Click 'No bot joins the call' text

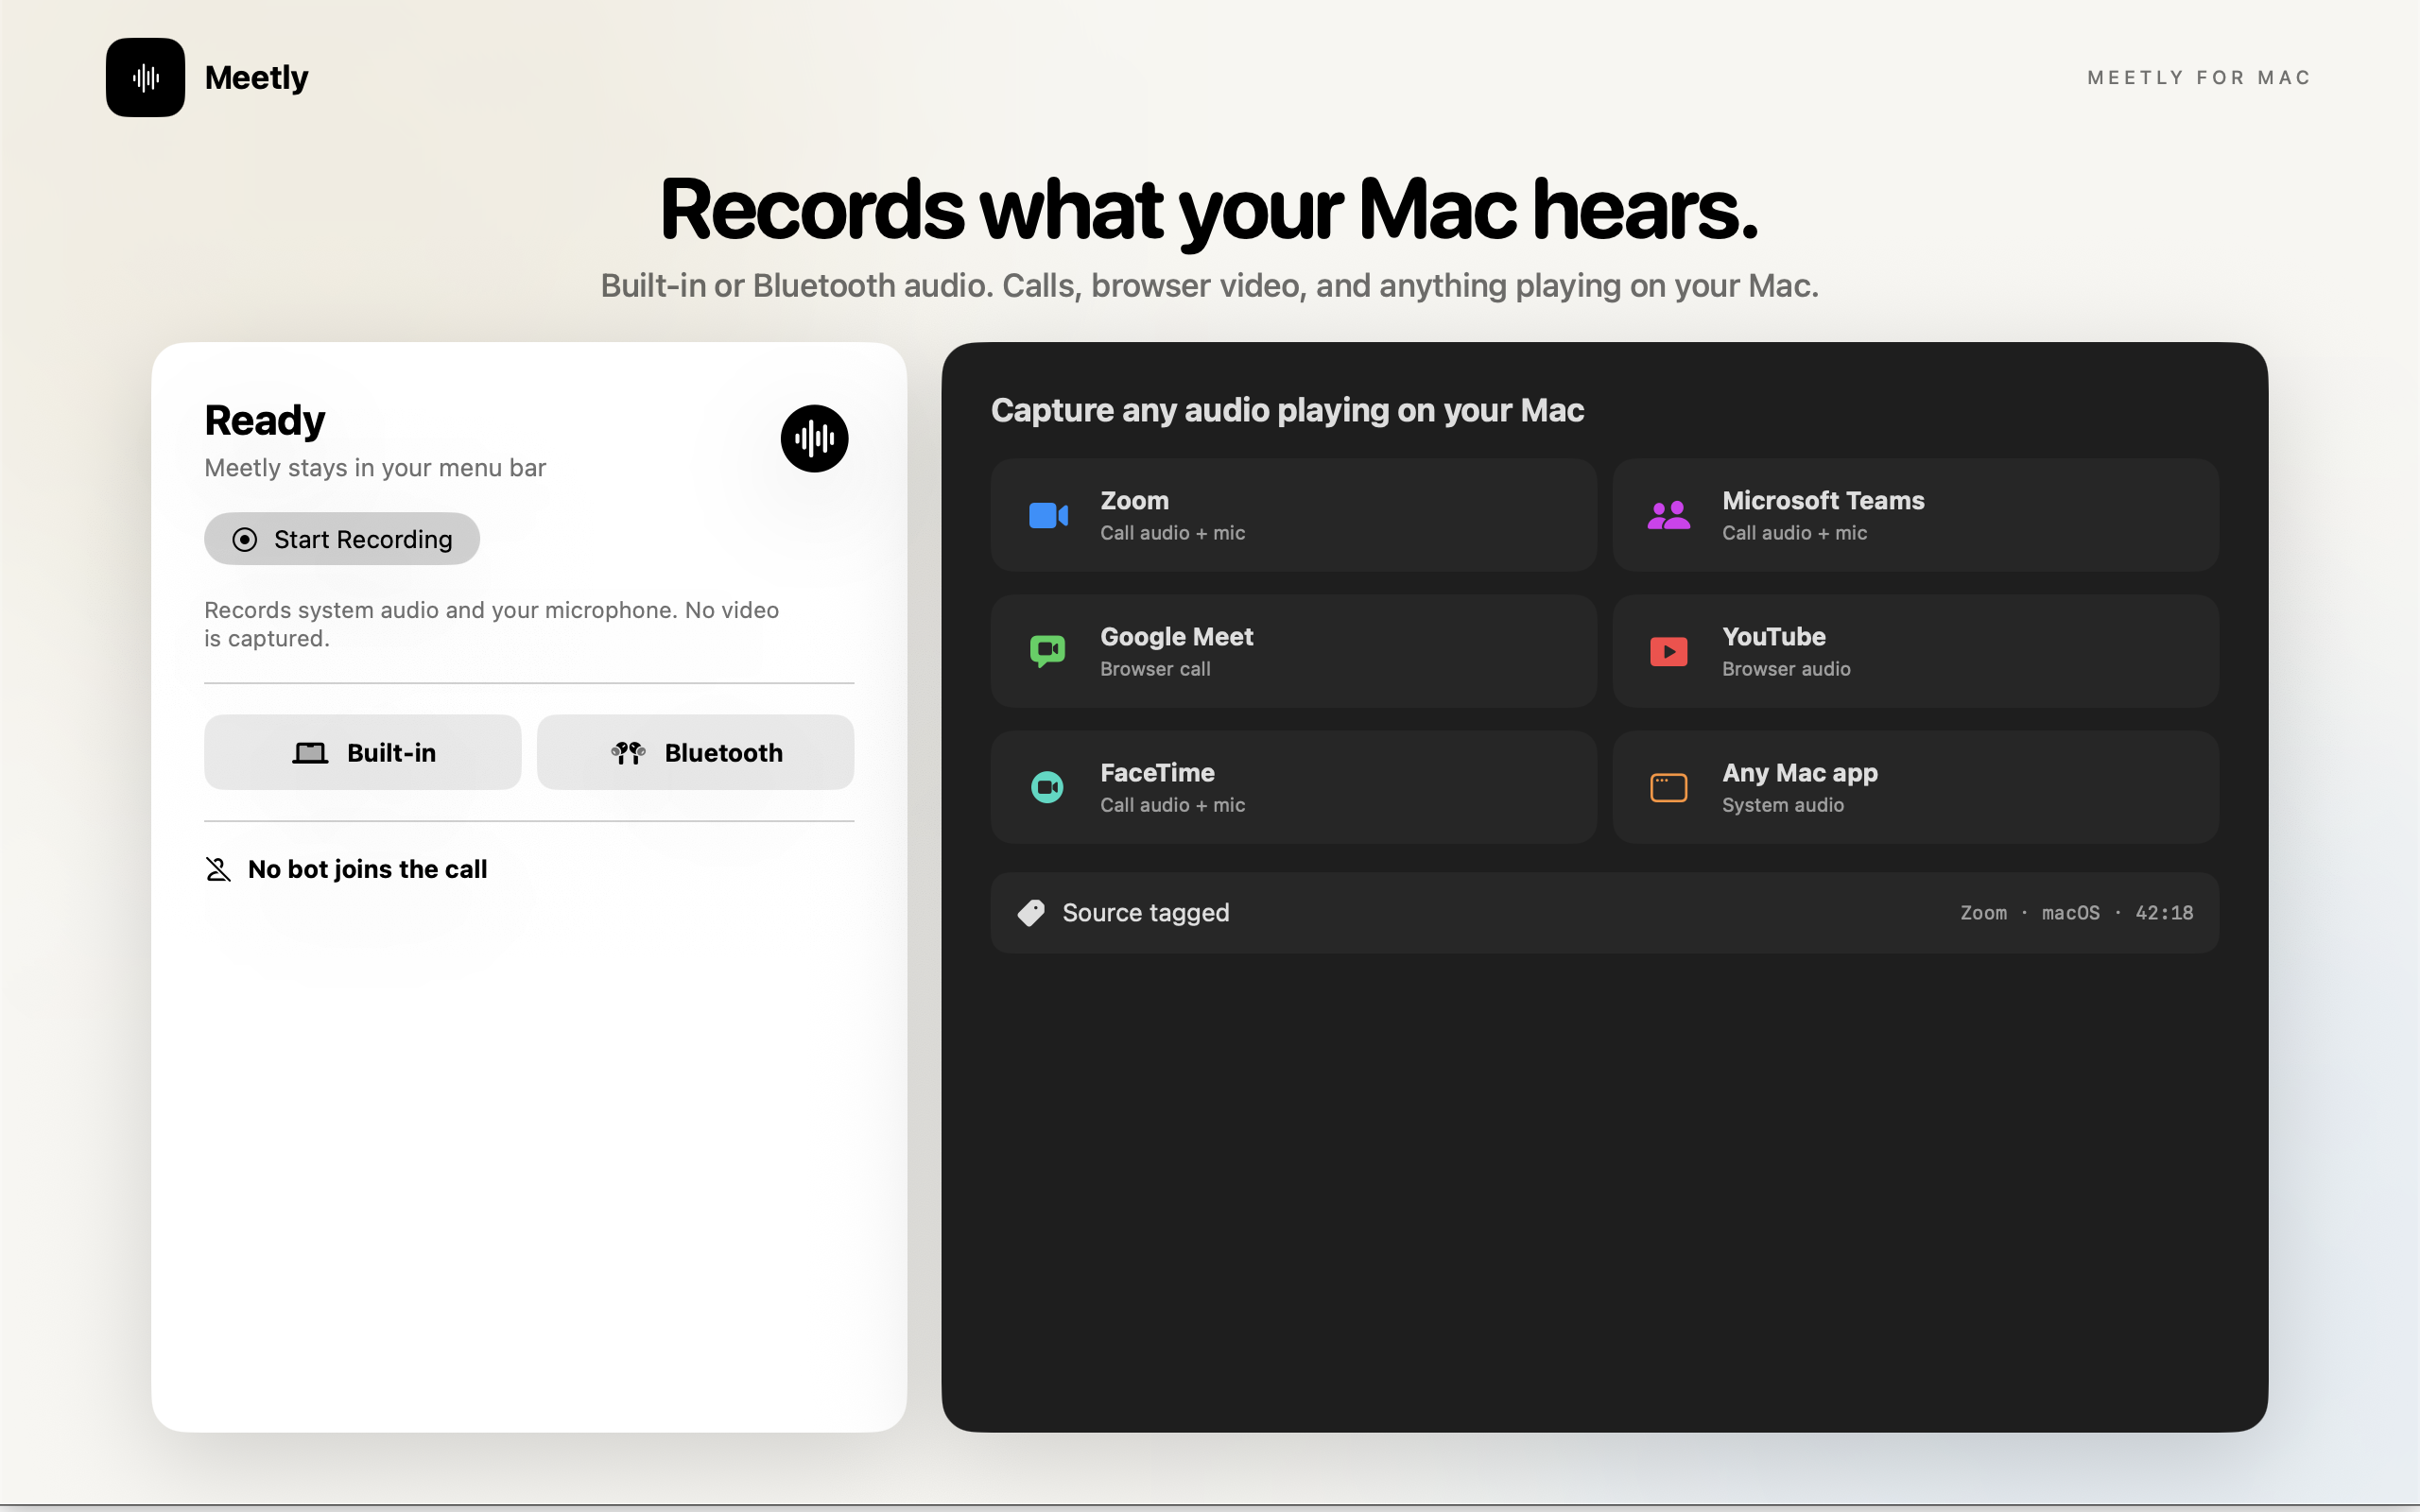click(x=367, y=869)
